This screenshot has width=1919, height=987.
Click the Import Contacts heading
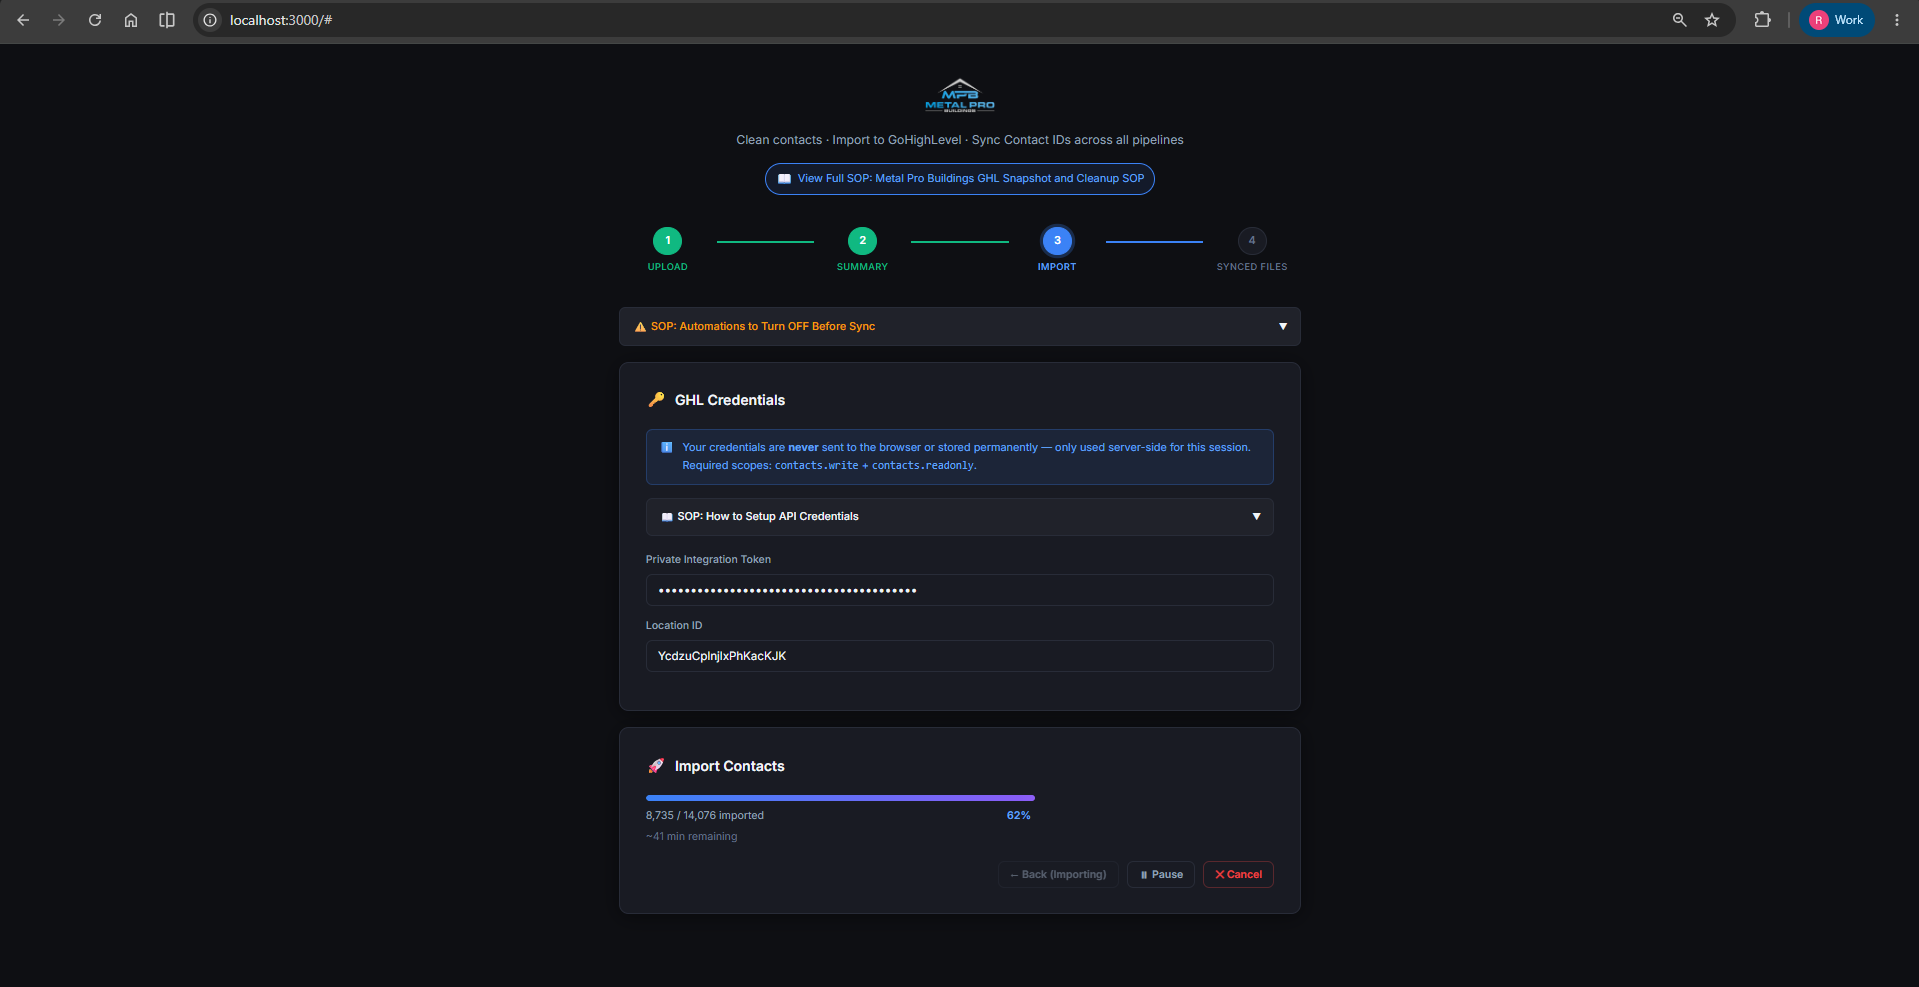pyautogui.click(x=730, y=766)
